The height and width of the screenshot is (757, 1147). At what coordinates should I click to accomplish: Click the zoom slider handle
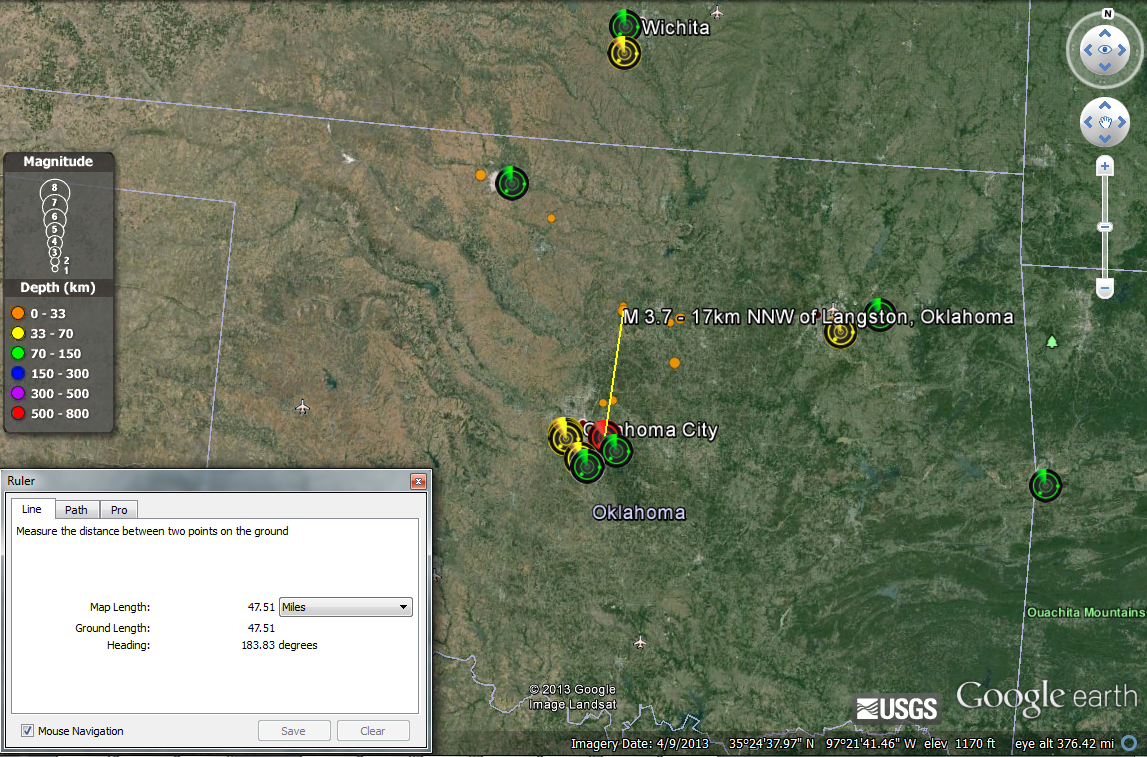(1105, 227)
